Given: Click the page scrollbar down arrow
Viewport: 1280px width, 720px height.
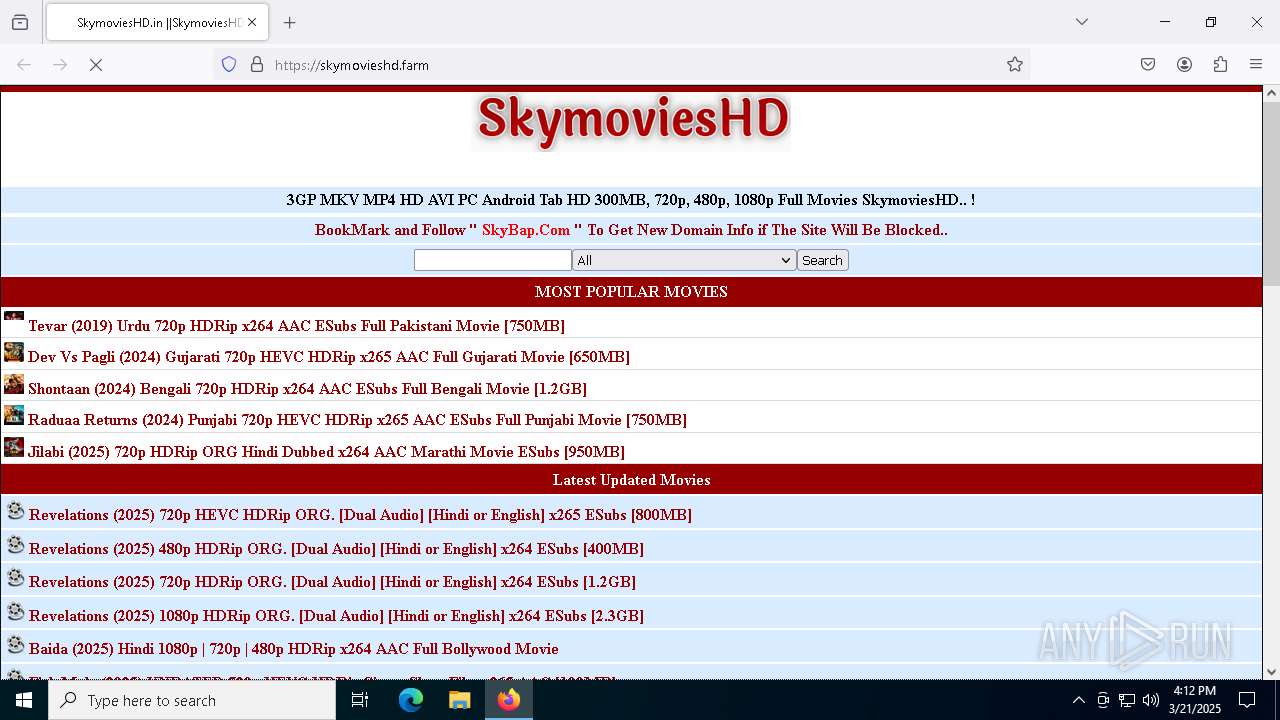Looking at the screenshot, I should 1271,672.
